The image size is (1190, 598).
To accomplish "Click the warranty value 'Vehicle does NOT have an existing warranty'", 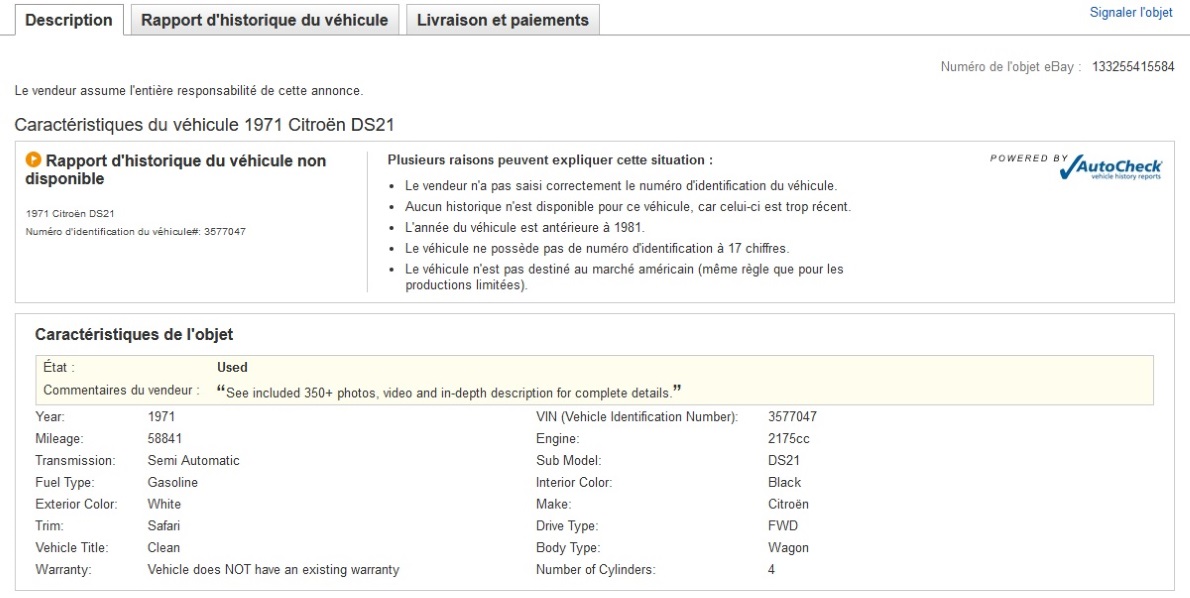I will click(x=273, y=570).
